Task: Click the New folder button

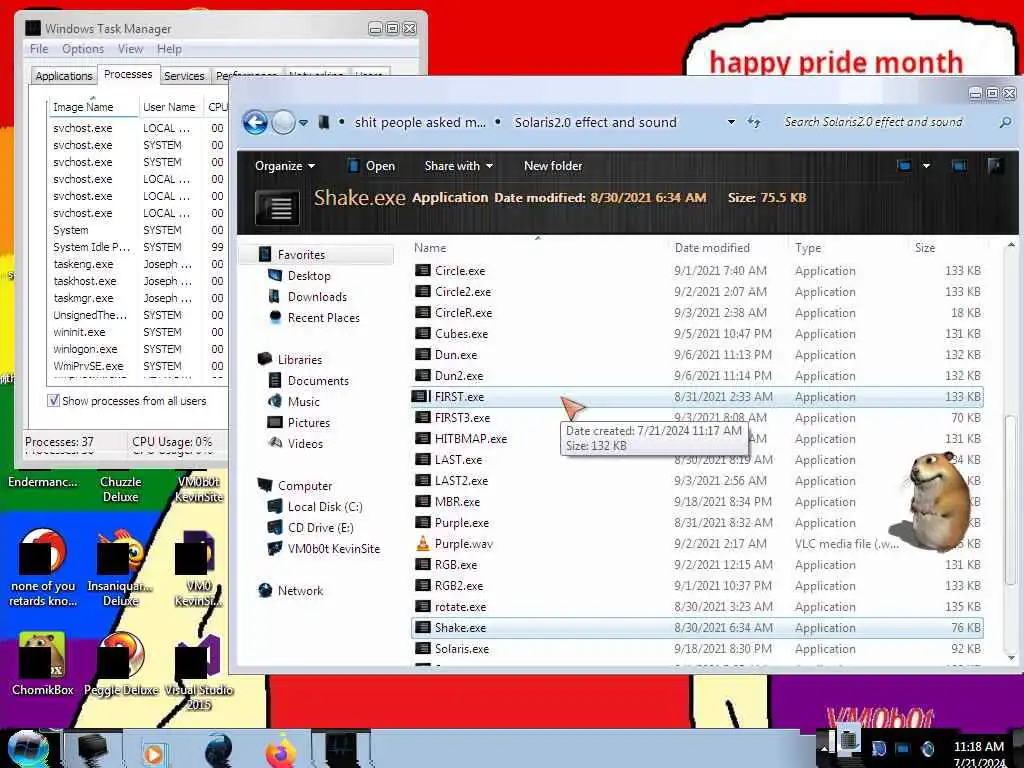Action: point(552,166)
